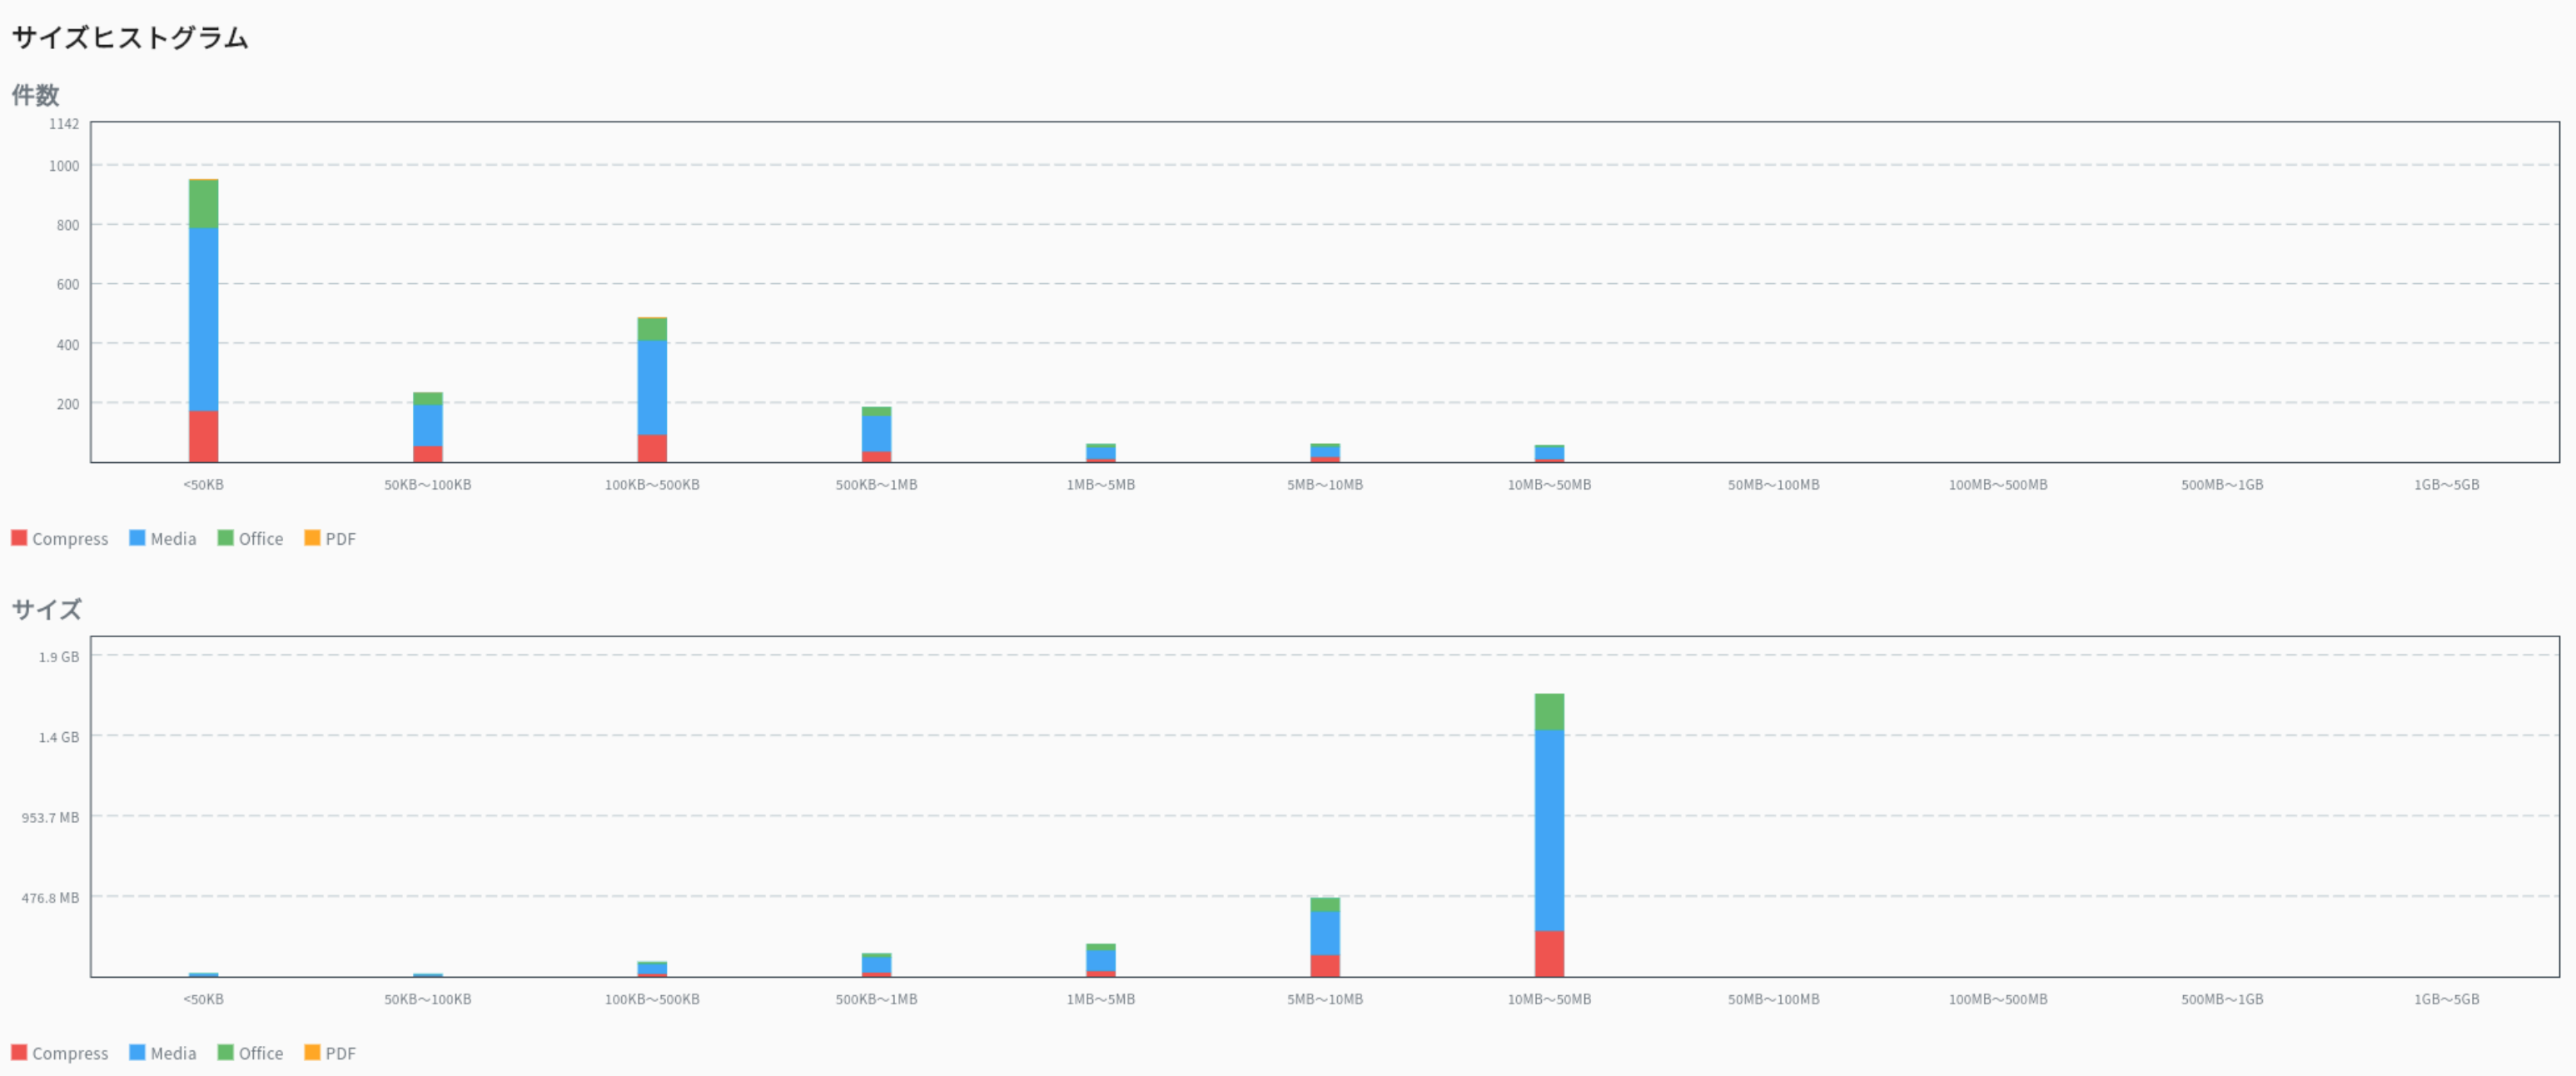The width and height of the screenshot is (2576, 1076).
Task: Click Compress segment of <50KB bar in 件数
Action: [203, 436]
